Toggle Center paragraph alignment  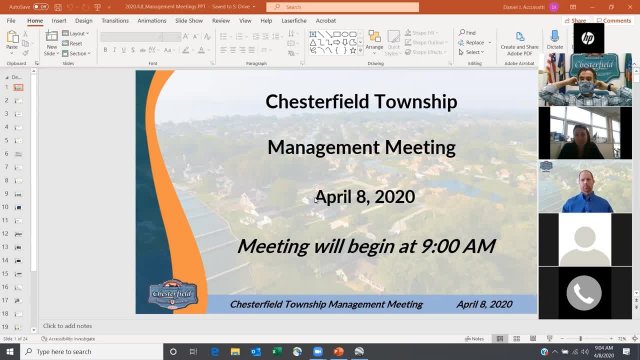tap(233, 50)
